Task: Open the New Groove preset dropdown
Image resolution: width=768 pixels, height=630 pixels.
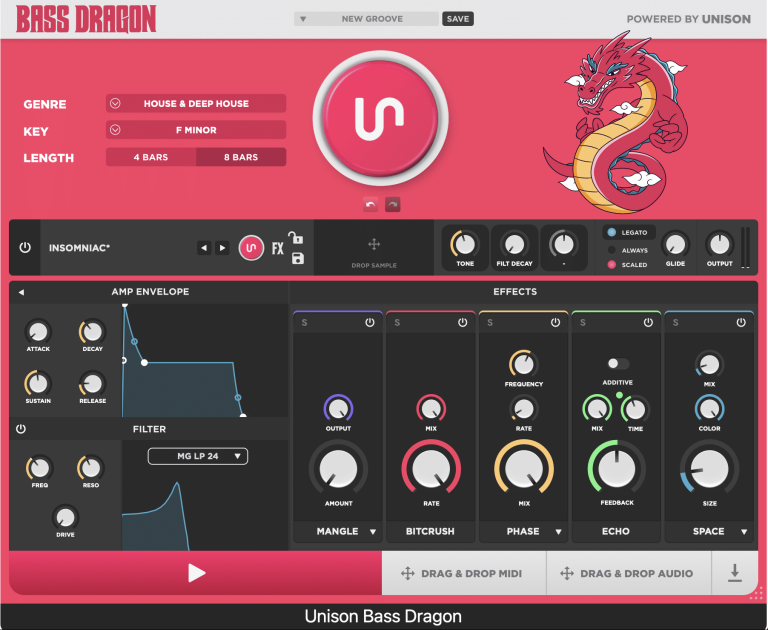Action: coord(366,19)
